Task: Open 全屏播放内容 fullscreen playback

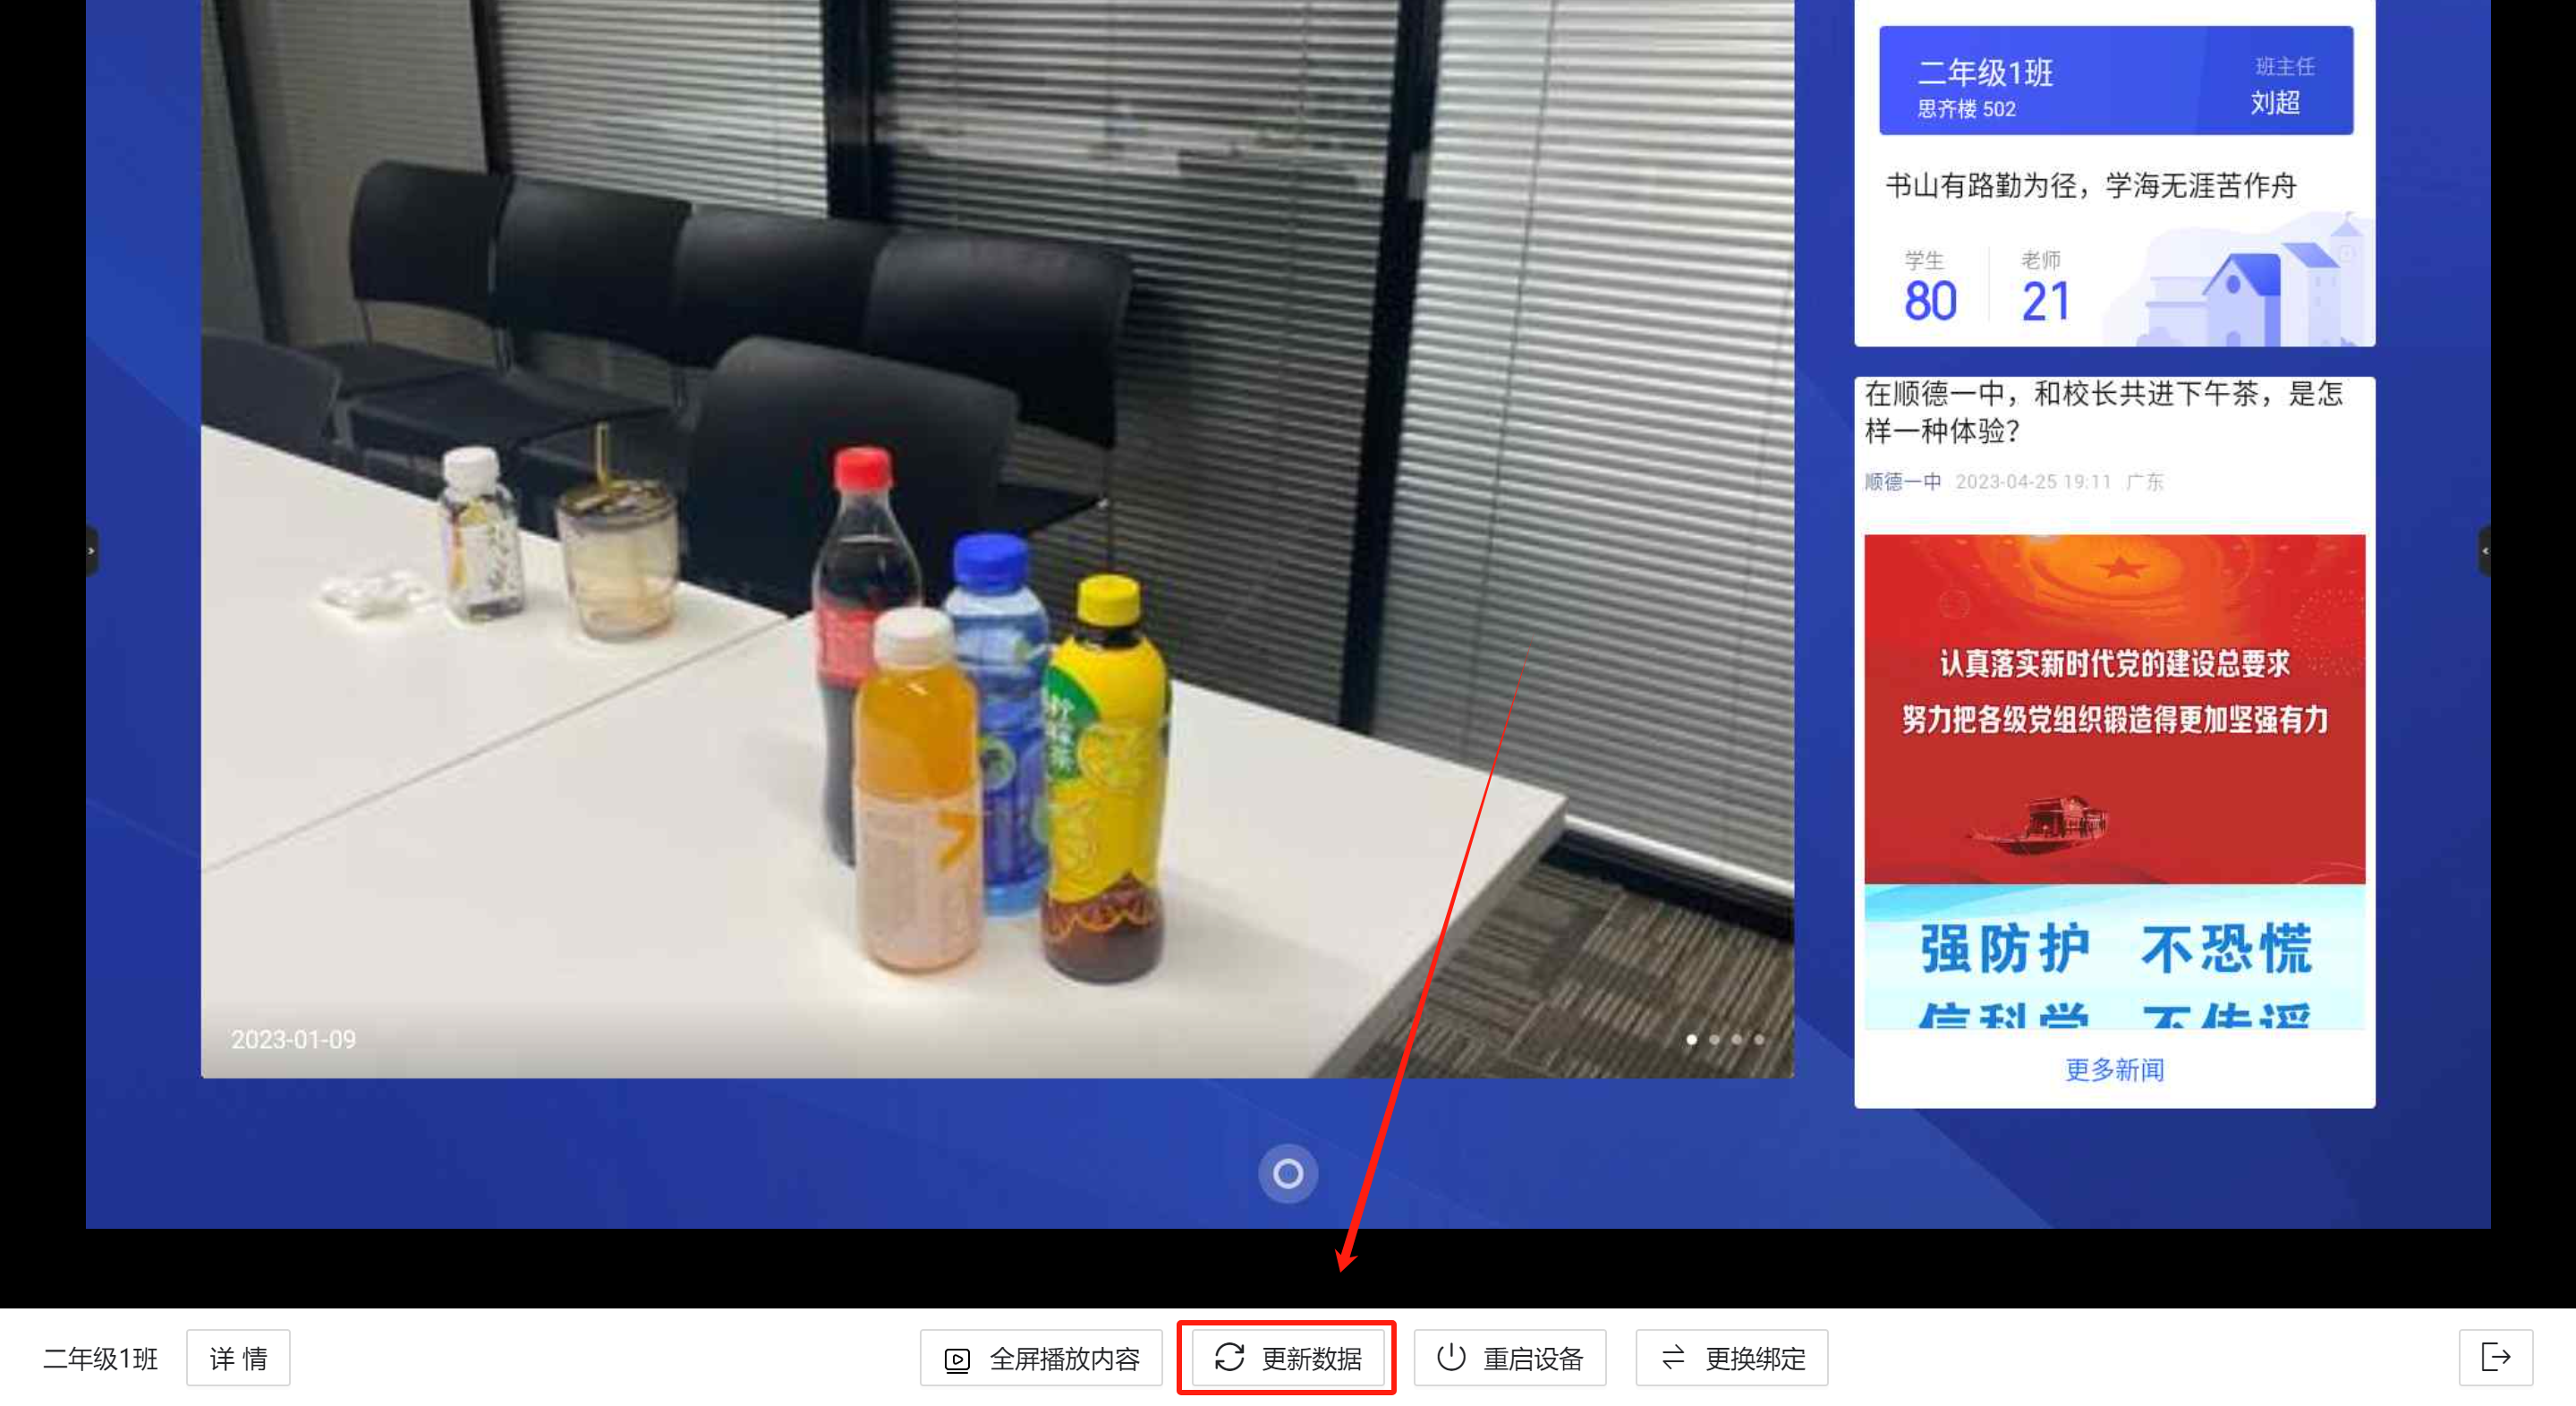Action: 1041,1358
